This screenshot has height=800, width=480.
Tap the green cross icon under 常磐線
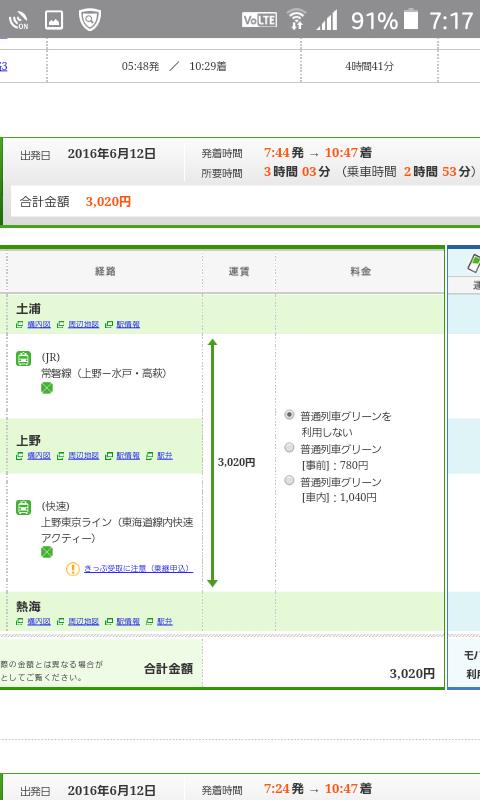pos(47,388)
